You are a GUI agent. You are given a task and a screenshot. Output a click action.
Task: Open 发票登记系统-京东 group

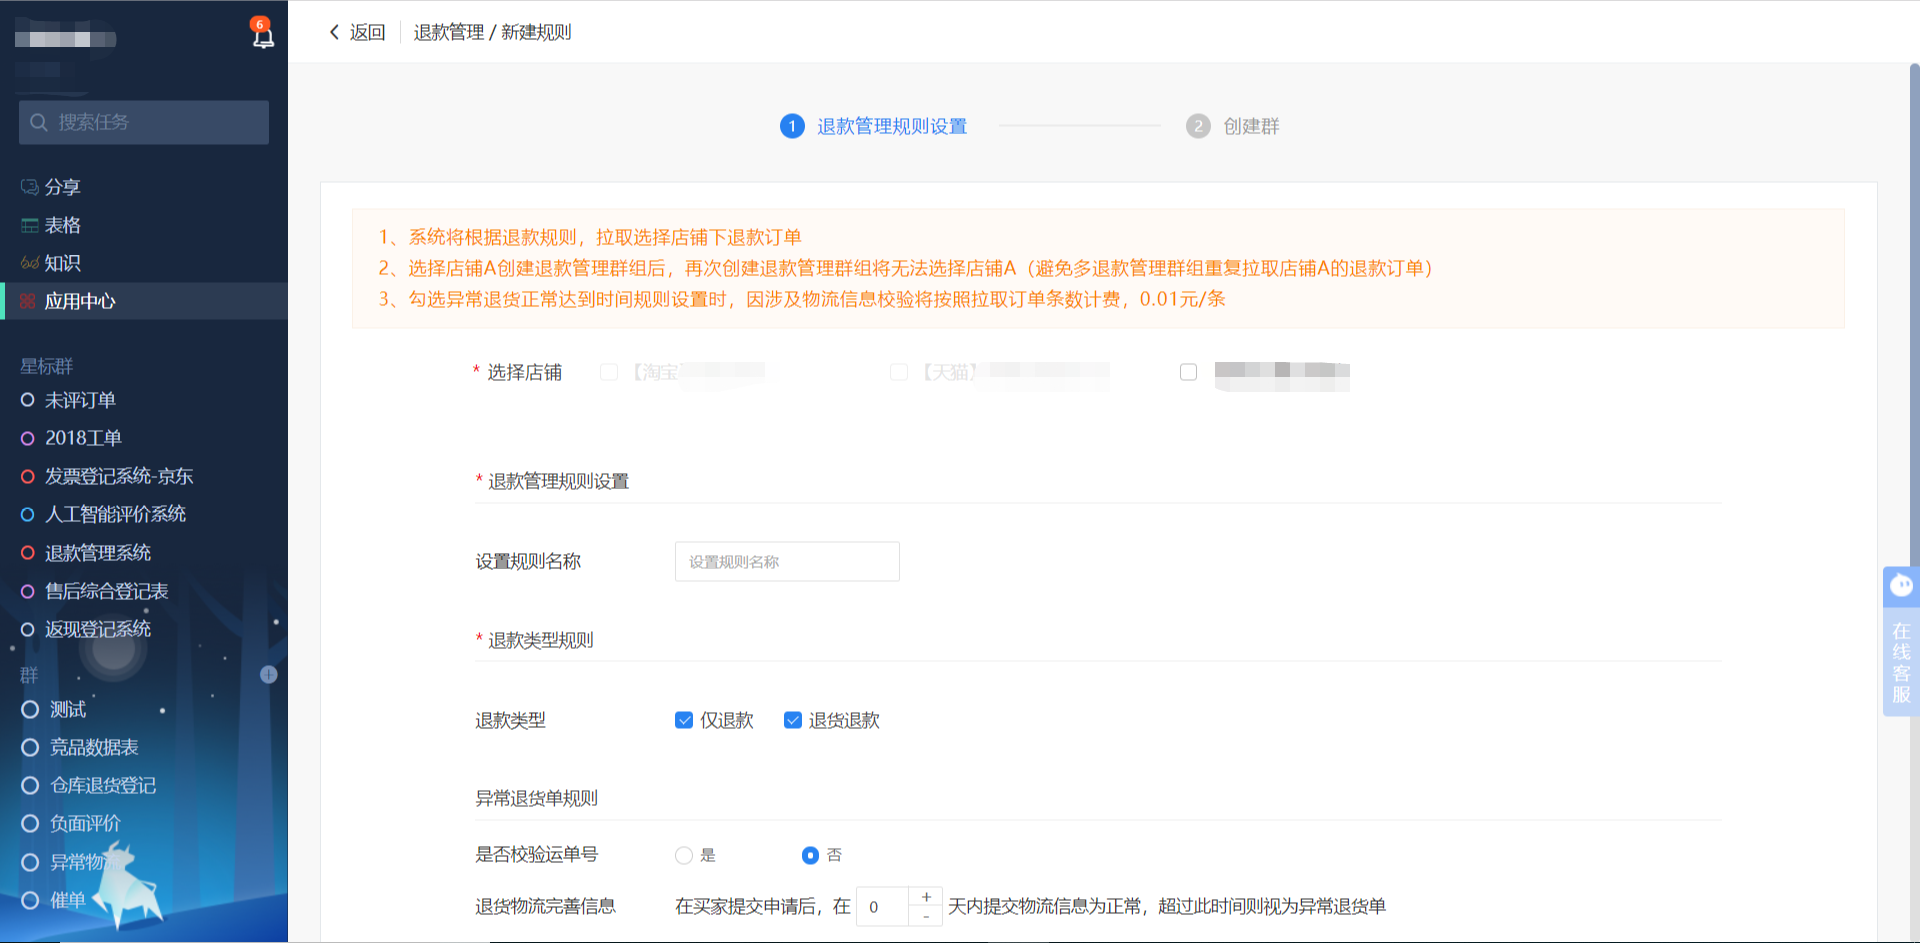118,476
